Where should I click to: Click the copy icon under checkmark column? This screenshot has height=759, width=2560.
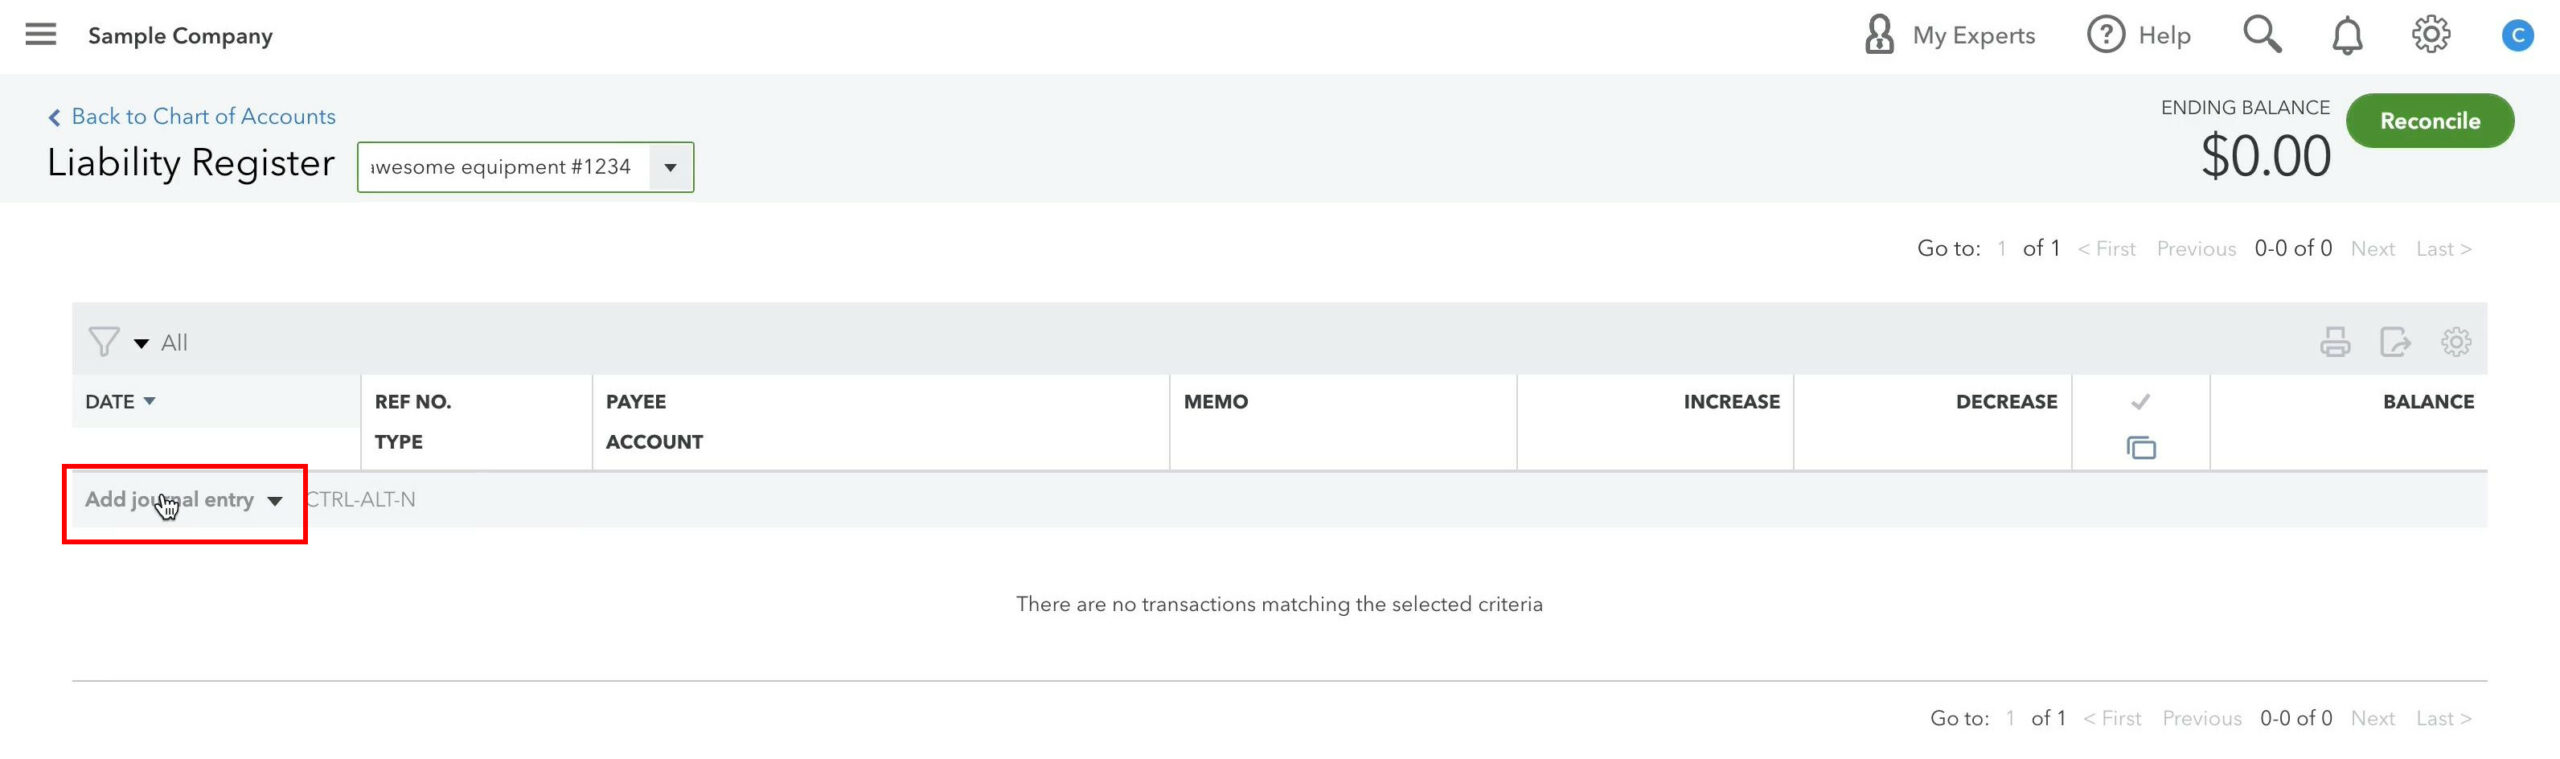(x=2141, y=448)
